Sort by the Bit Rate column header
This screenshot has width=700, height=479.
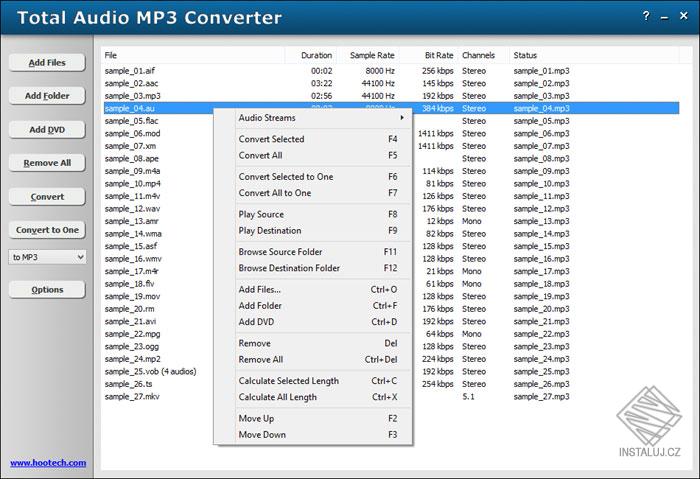[x=429, y=55]
